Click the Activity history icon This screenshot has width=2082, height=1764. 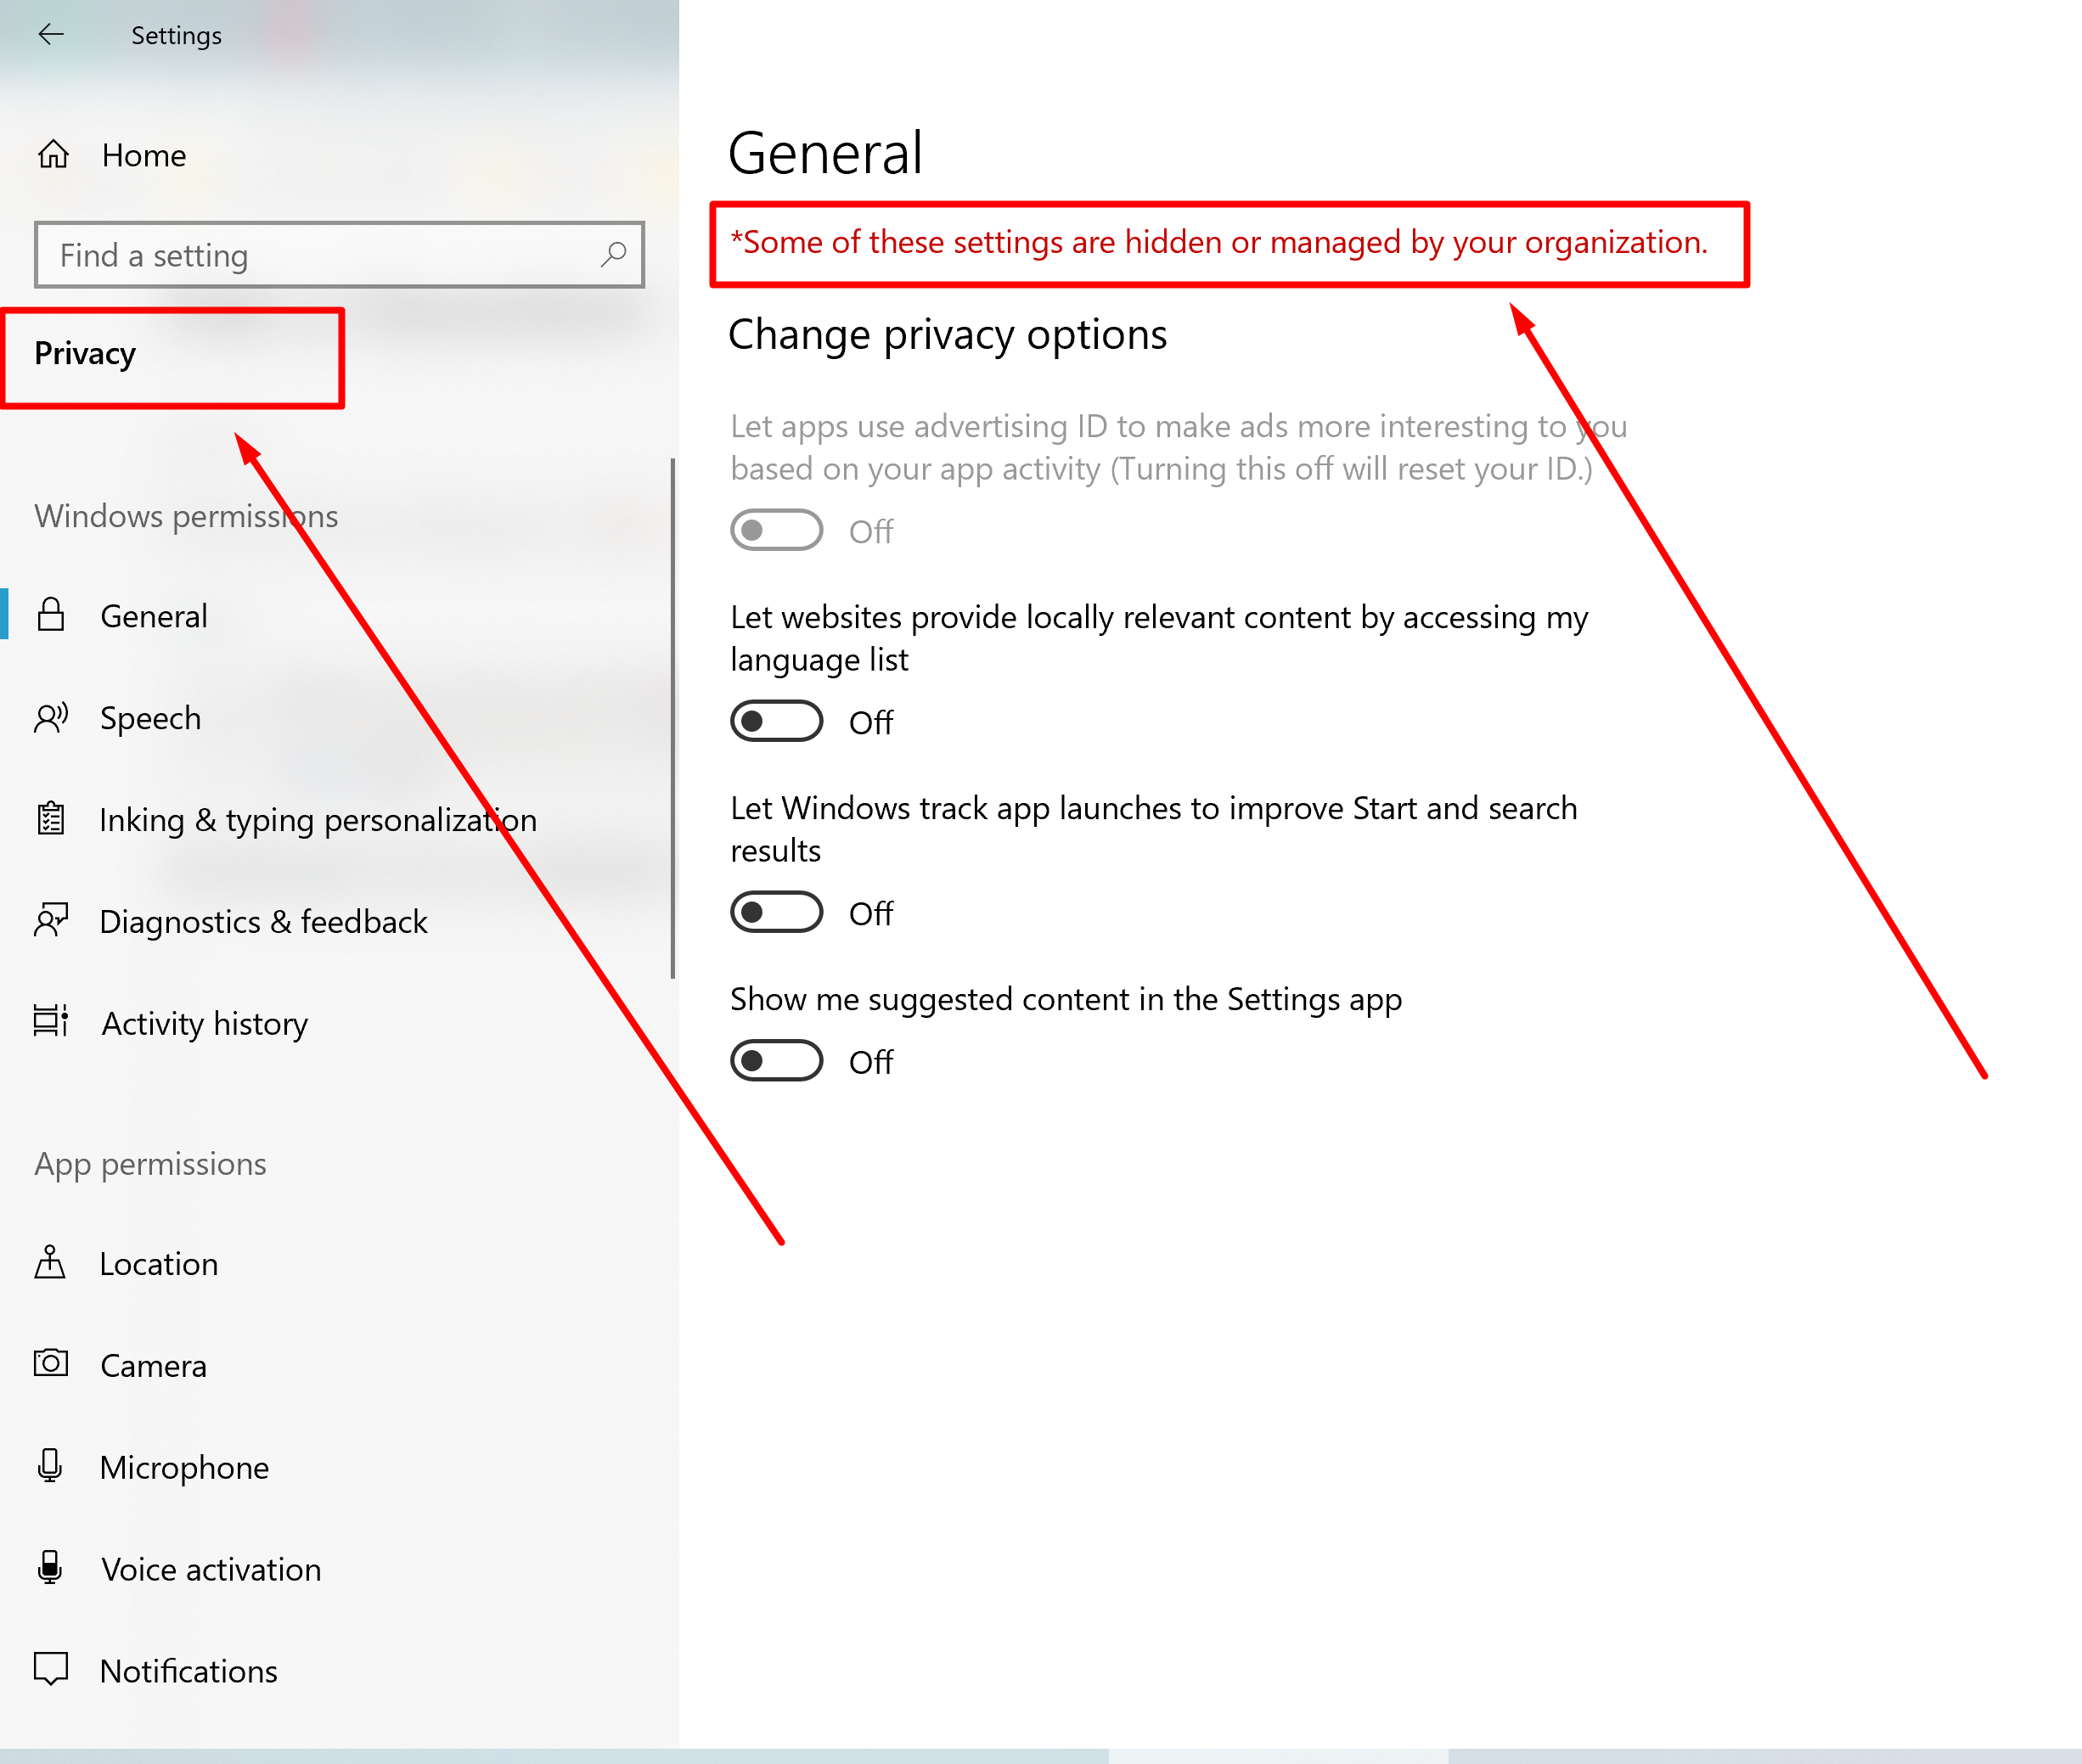tap(51, 1021)
